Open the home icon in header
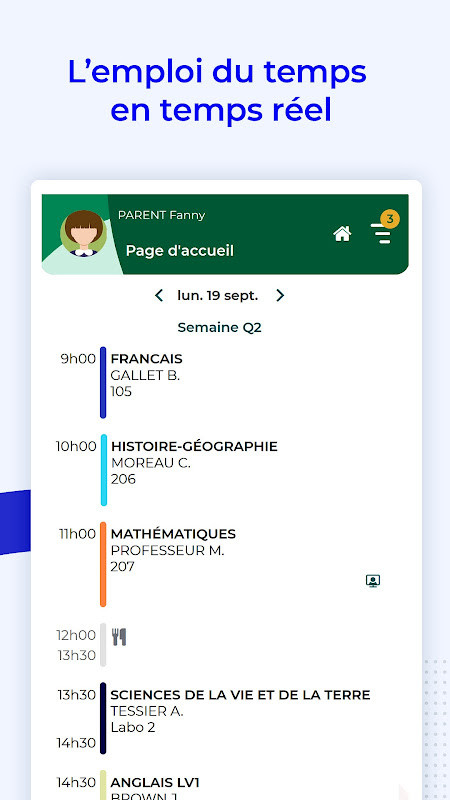 342,234
